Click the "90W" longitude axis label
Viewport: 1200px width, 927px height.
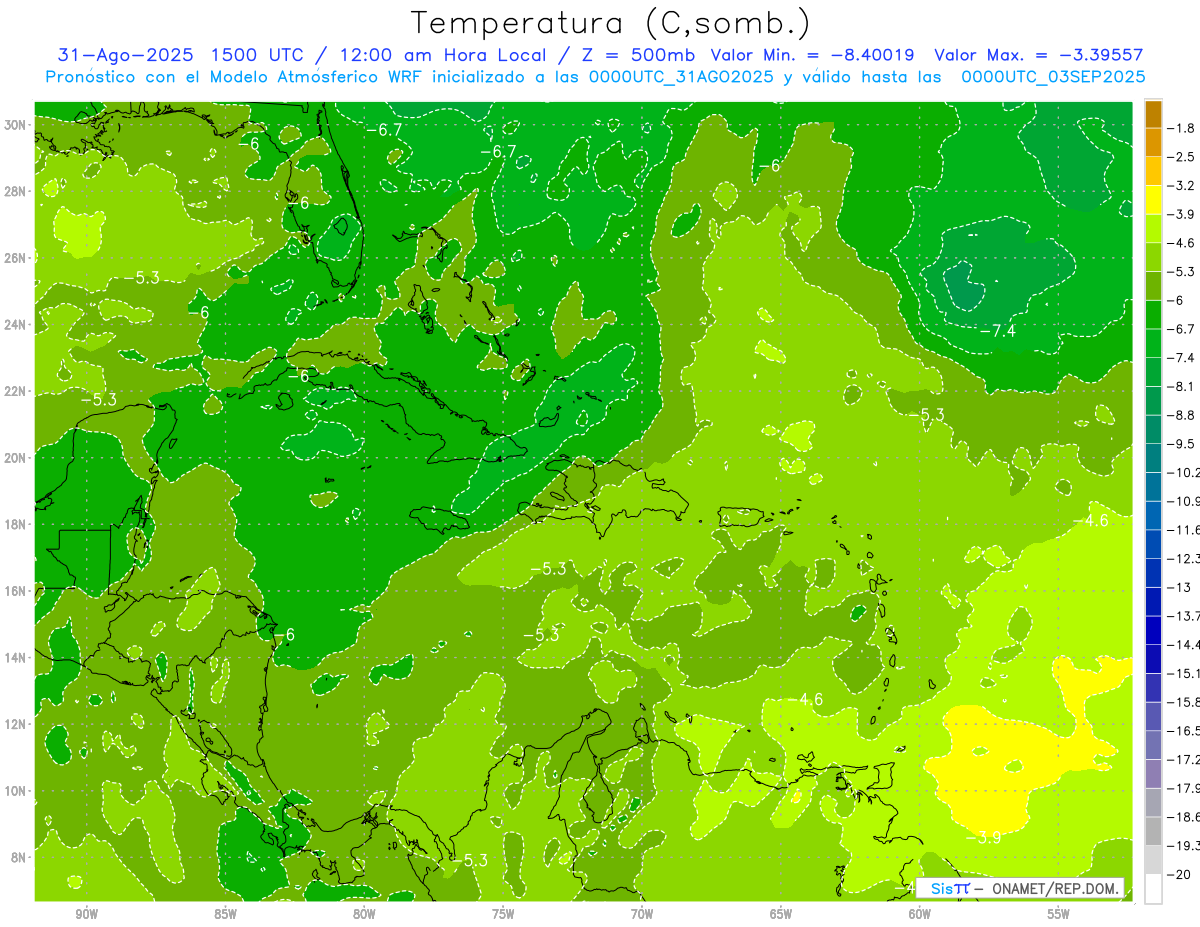click(86, 915)
